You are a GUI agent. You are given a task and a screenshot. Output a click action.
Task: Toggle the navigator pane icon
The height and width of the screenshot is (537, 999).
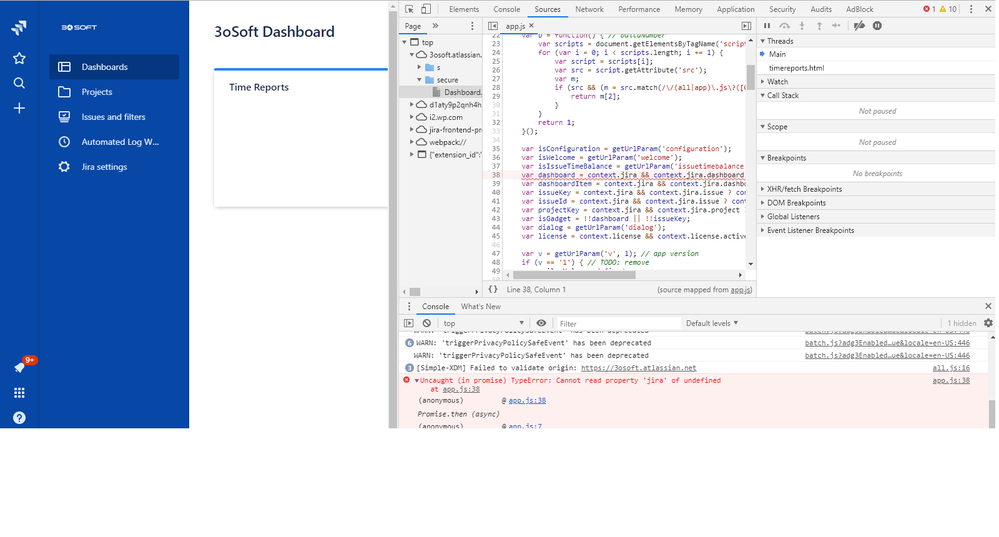pos(492,26)
